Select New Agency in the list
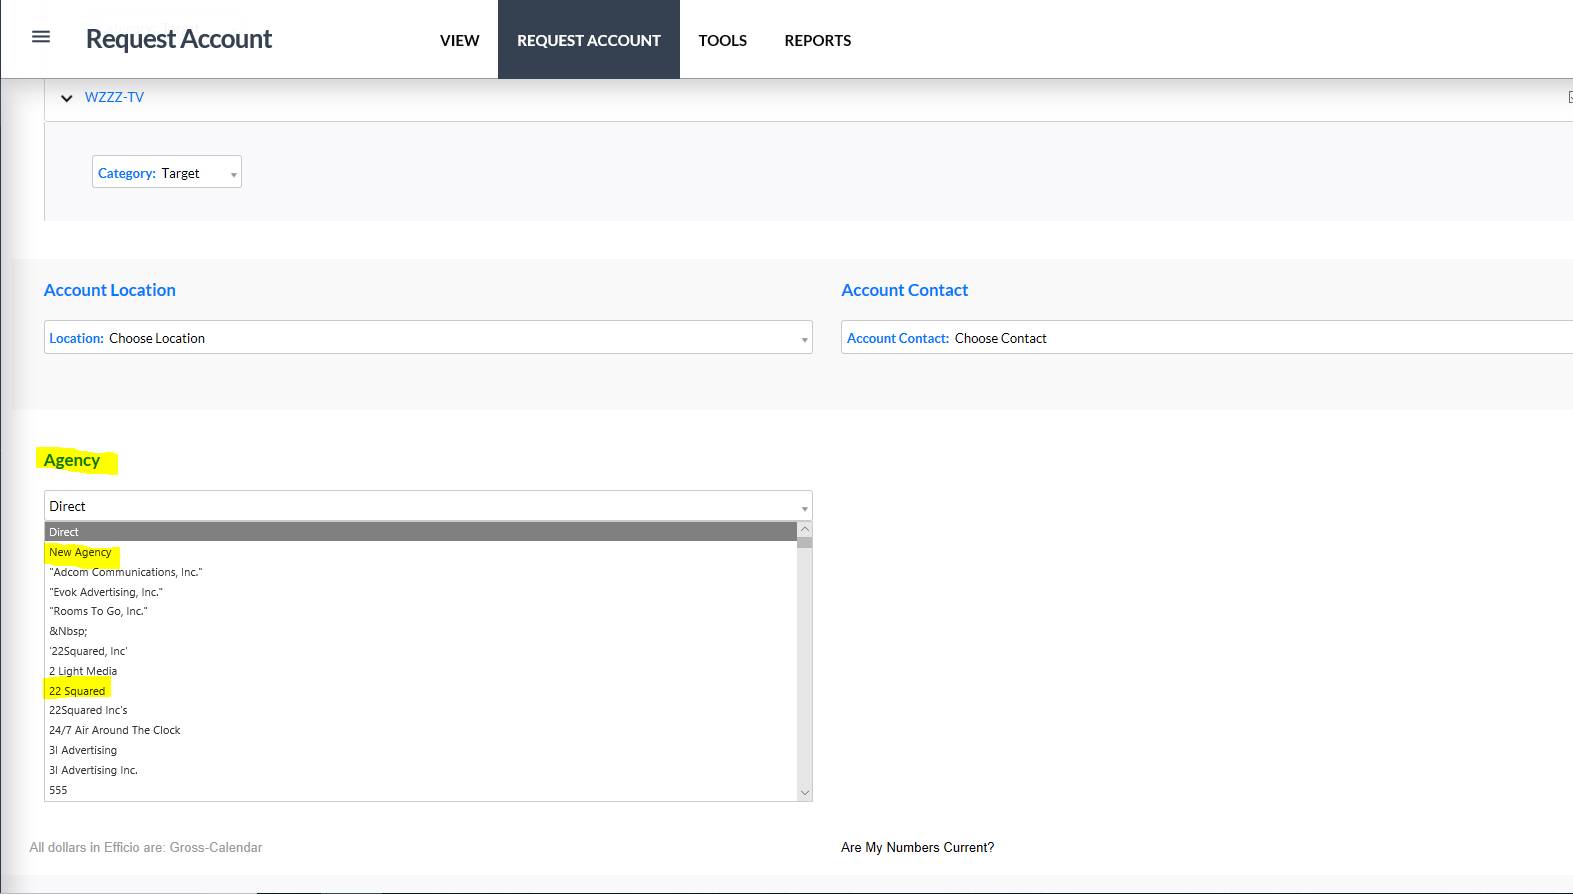 click(421, 552)
